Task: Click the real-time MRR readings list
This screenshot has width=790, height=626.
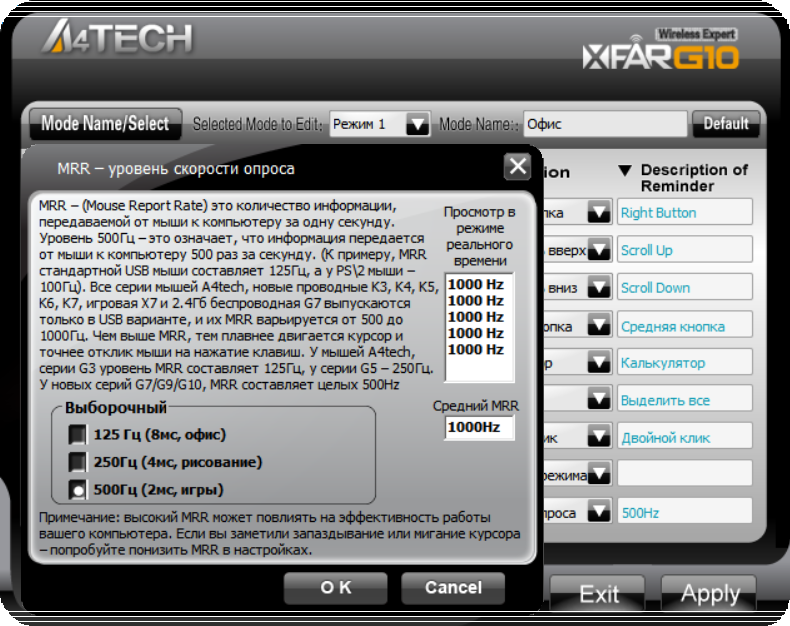Action: click(x=479, y=327)
